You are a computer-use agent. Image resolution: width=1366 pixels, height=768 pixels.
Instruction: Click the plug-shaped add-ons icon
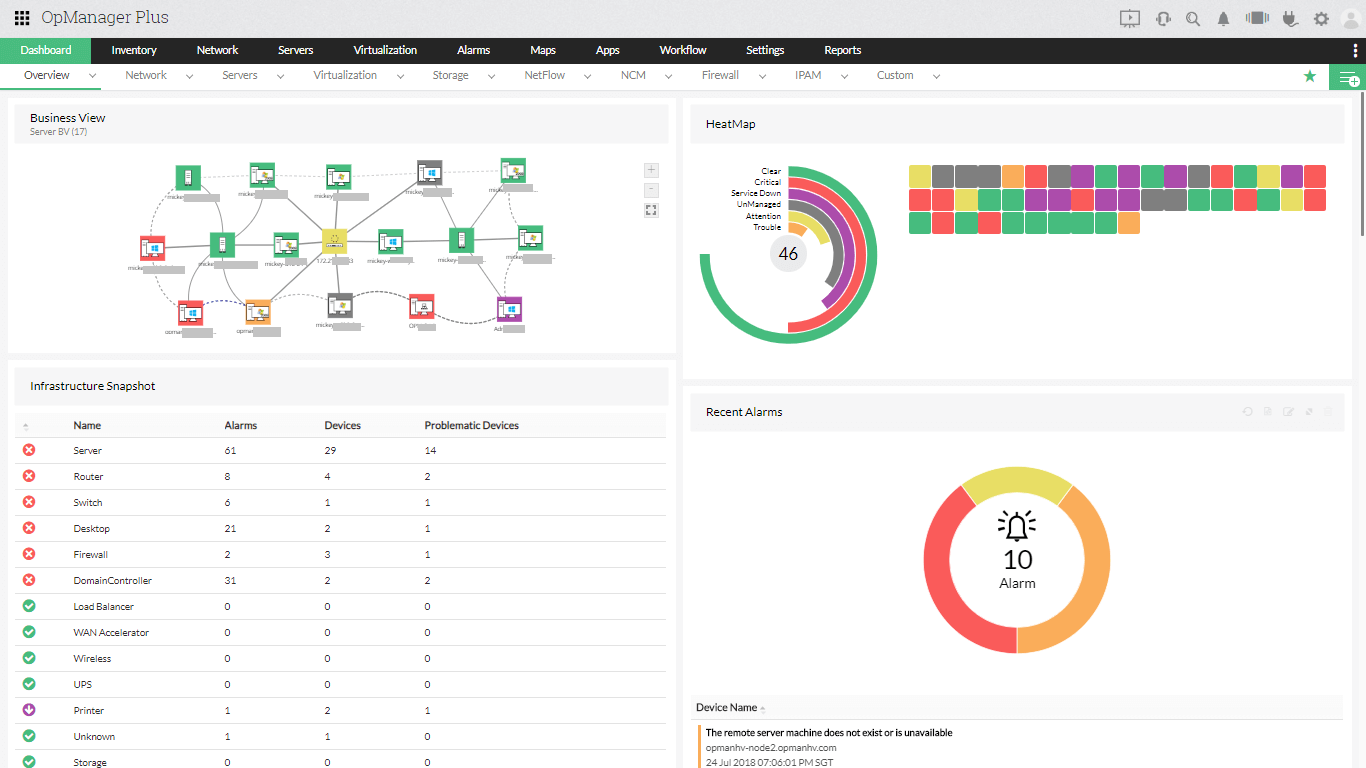point(1289,17)
